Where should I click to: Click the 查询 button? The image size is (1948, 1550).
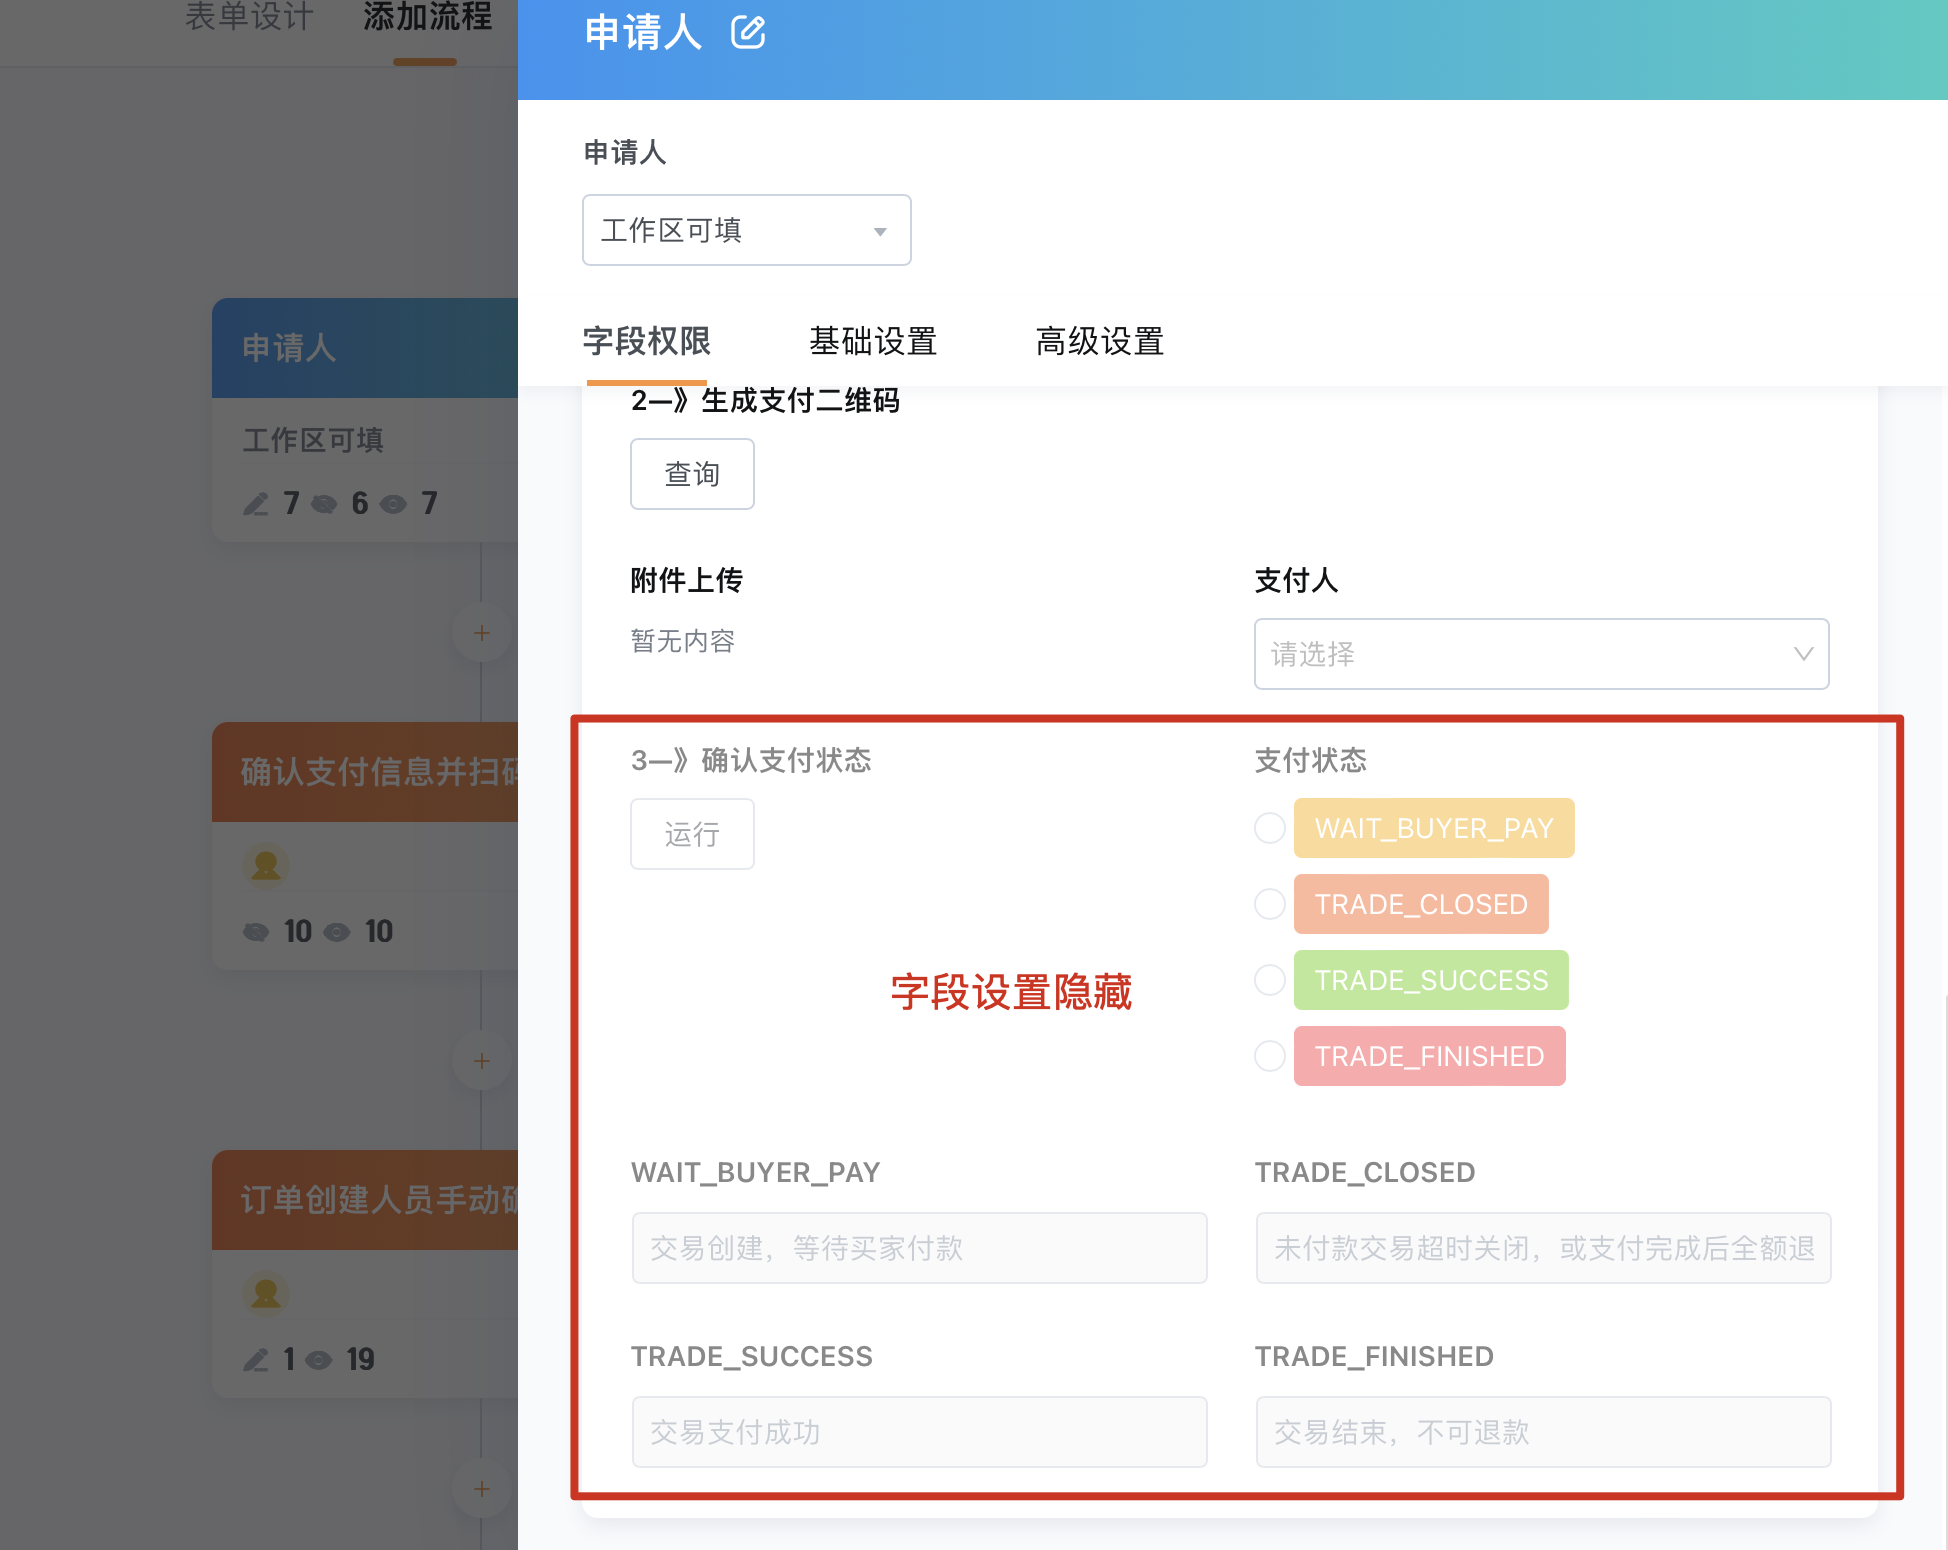(692, 474)
